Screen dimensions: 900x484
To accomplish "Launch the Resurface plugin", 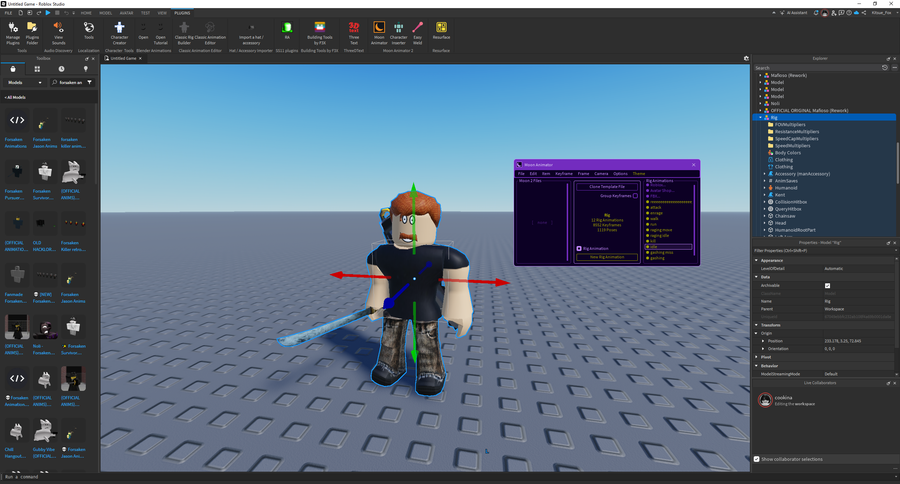I will pos(441,30).
